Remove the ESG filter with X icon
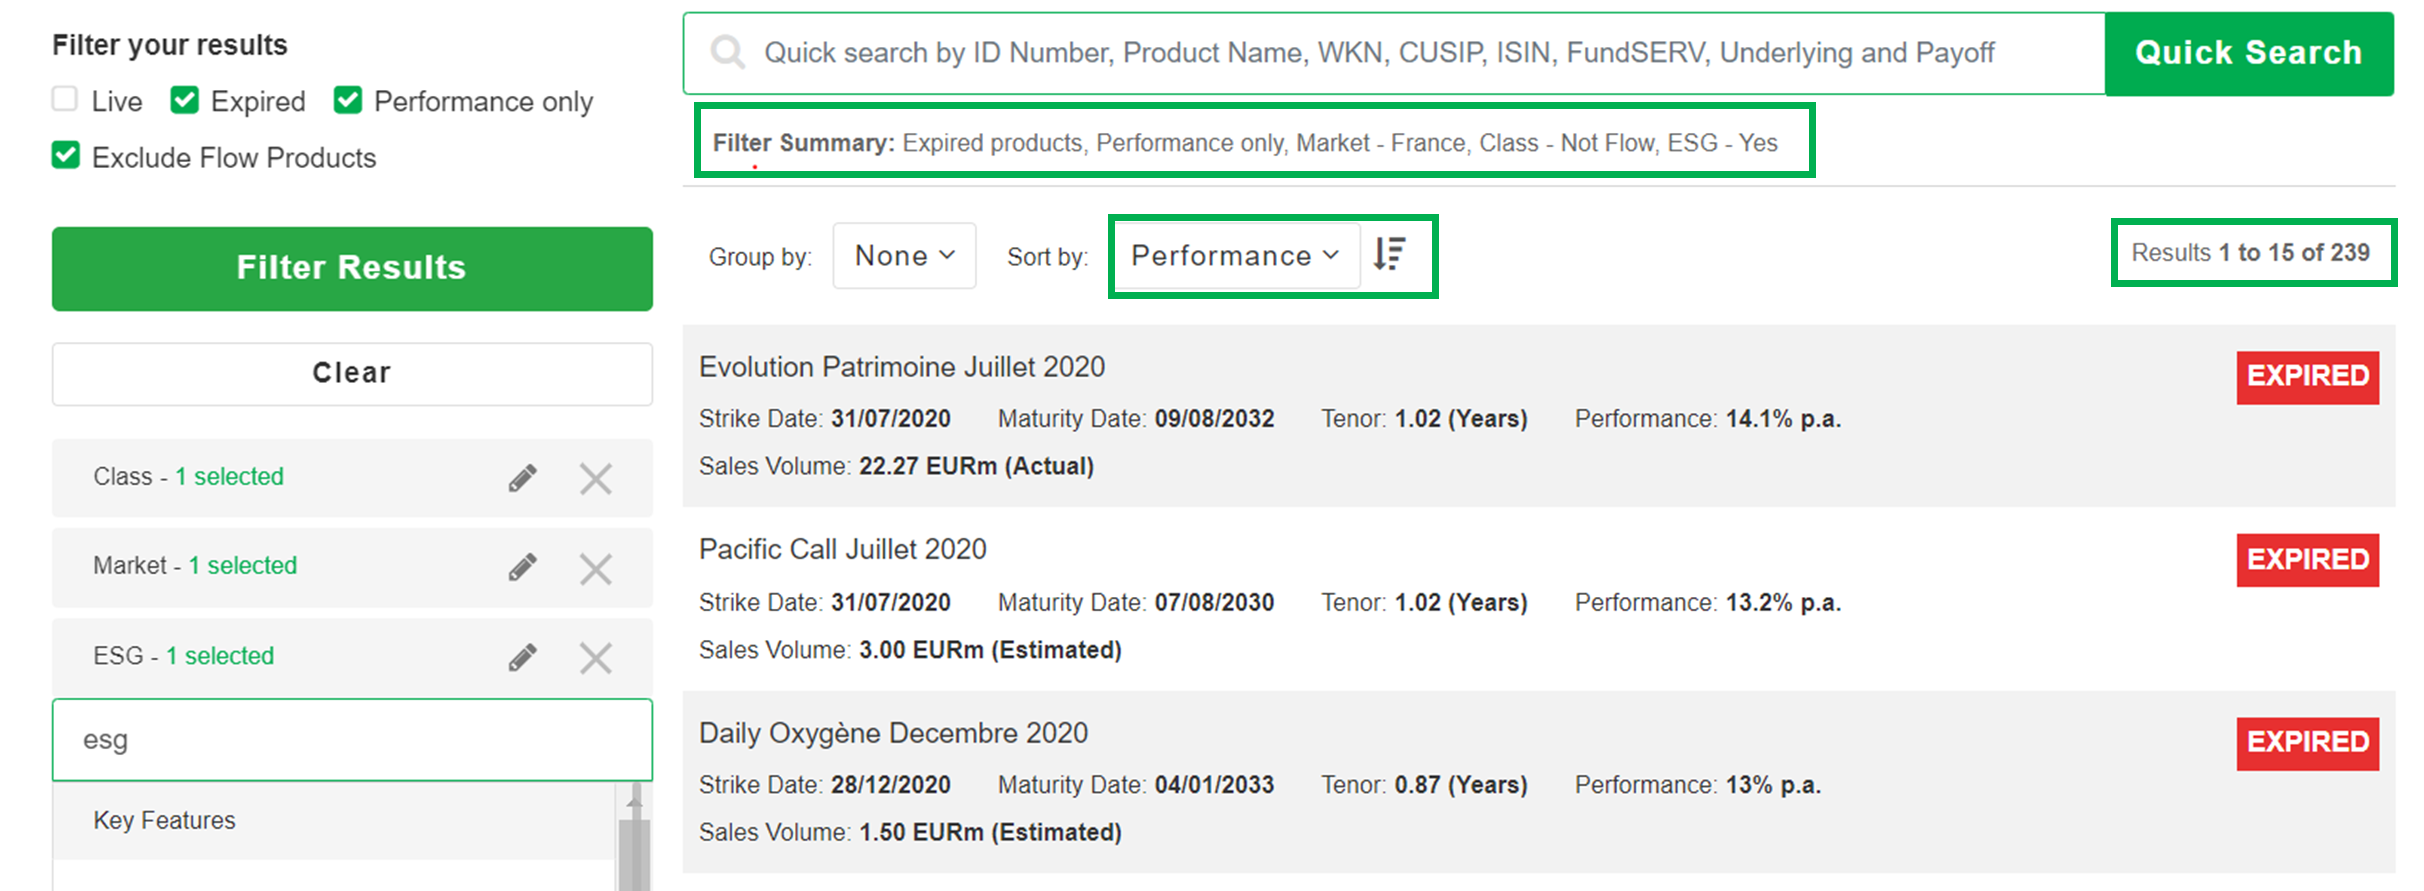This screenshot has width=2424, height=891. pyautogui.click(x=596, y=658)
